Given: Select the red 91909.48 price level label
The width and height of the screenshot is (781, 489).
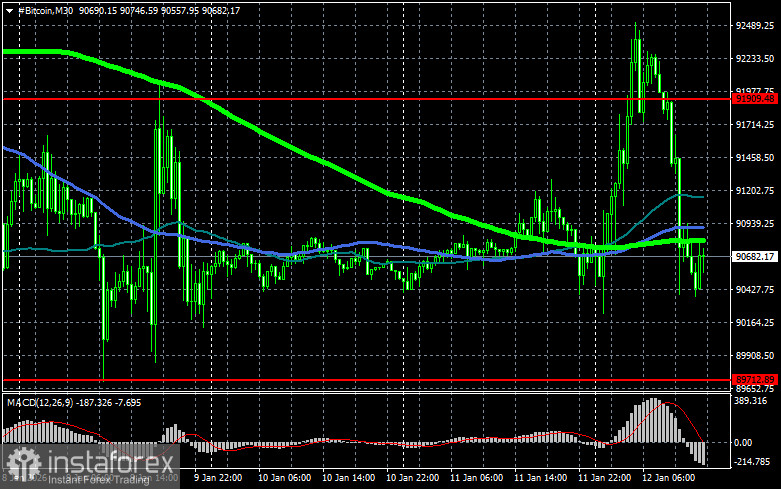Looking at the screenshot, I should click(x=756, y=99).
